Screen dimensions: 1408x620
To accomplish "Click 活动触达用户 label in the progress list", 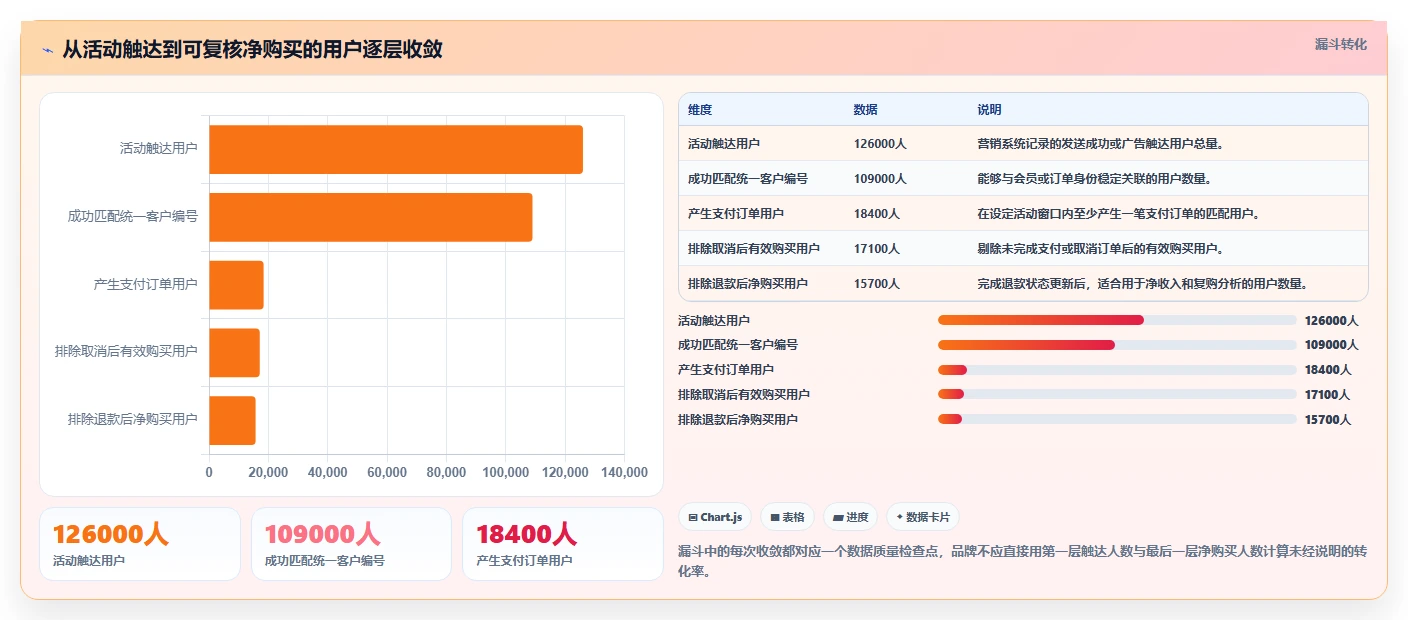I will (x=714, y=321).
